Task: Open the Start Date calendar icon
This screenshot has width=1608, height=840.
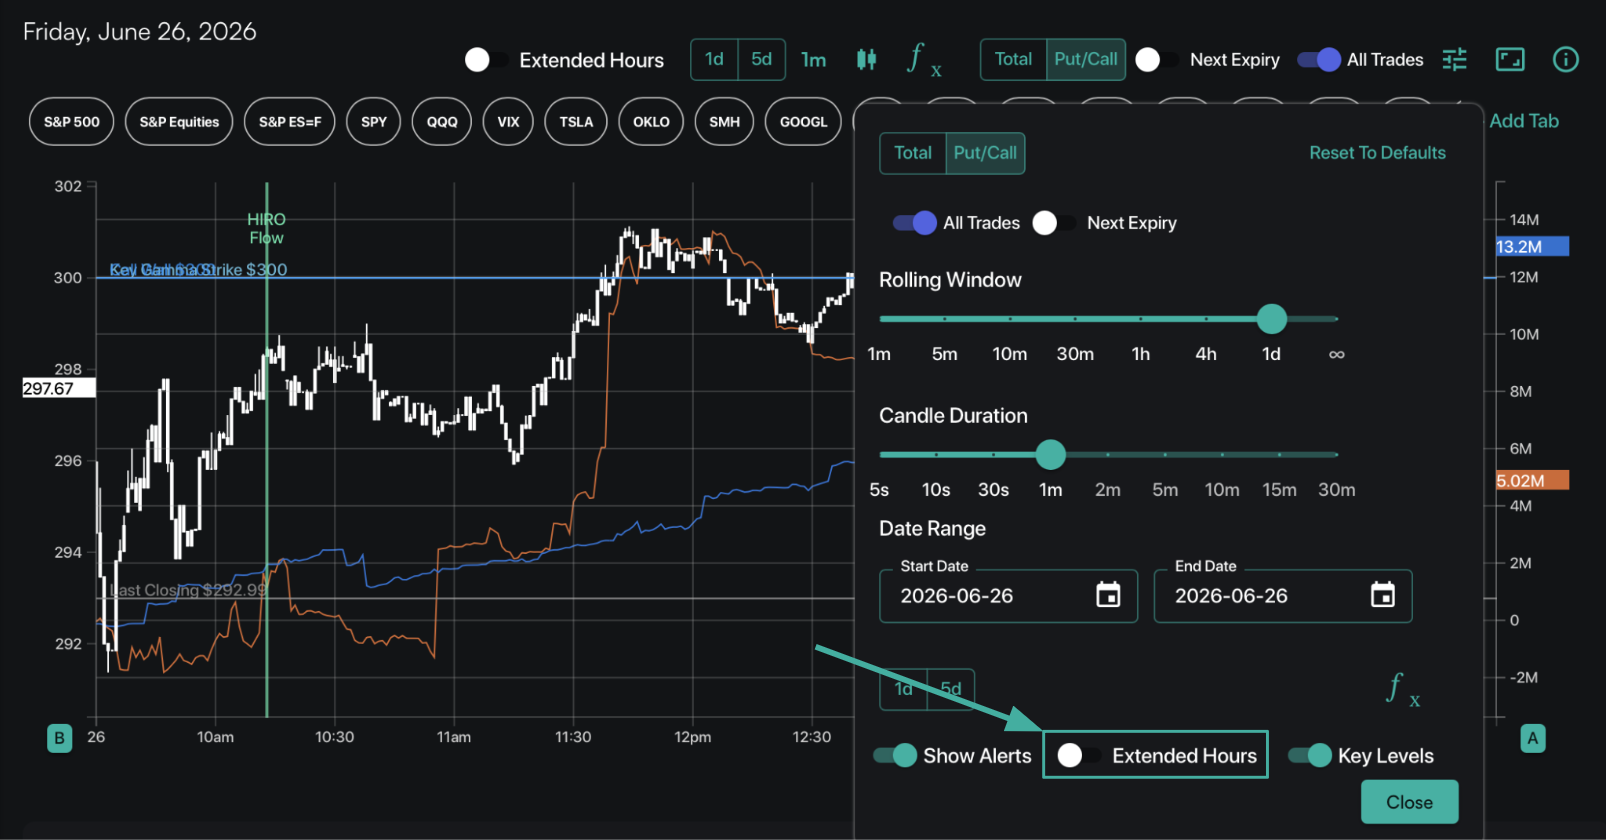Action: pyautogui.click(x=1108, y=595)
